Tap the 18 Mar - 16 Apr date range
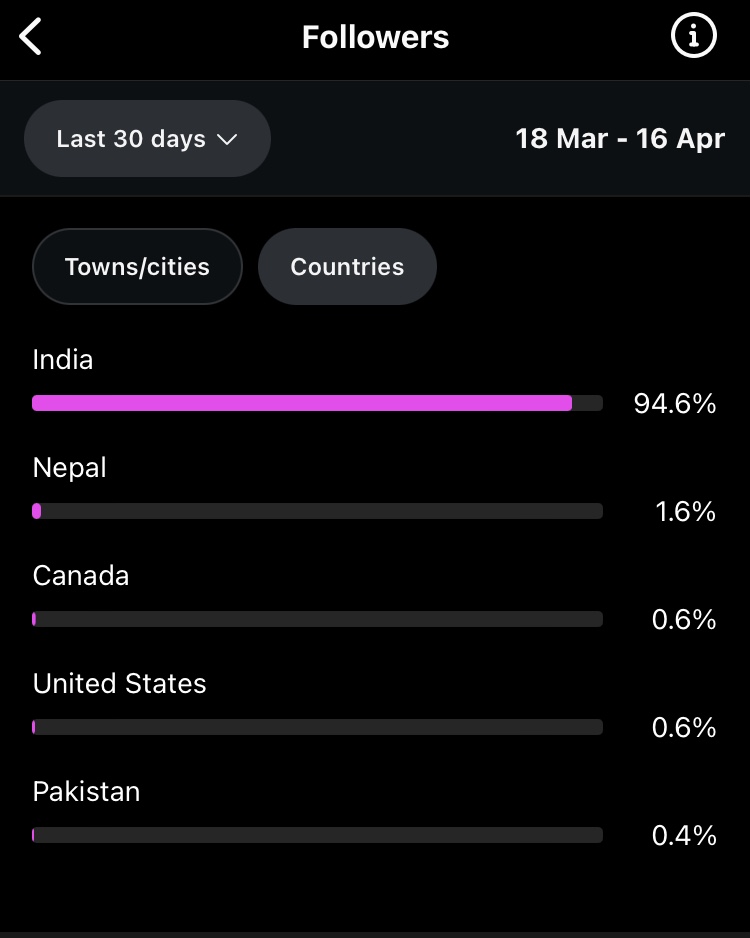 (620, 139)
